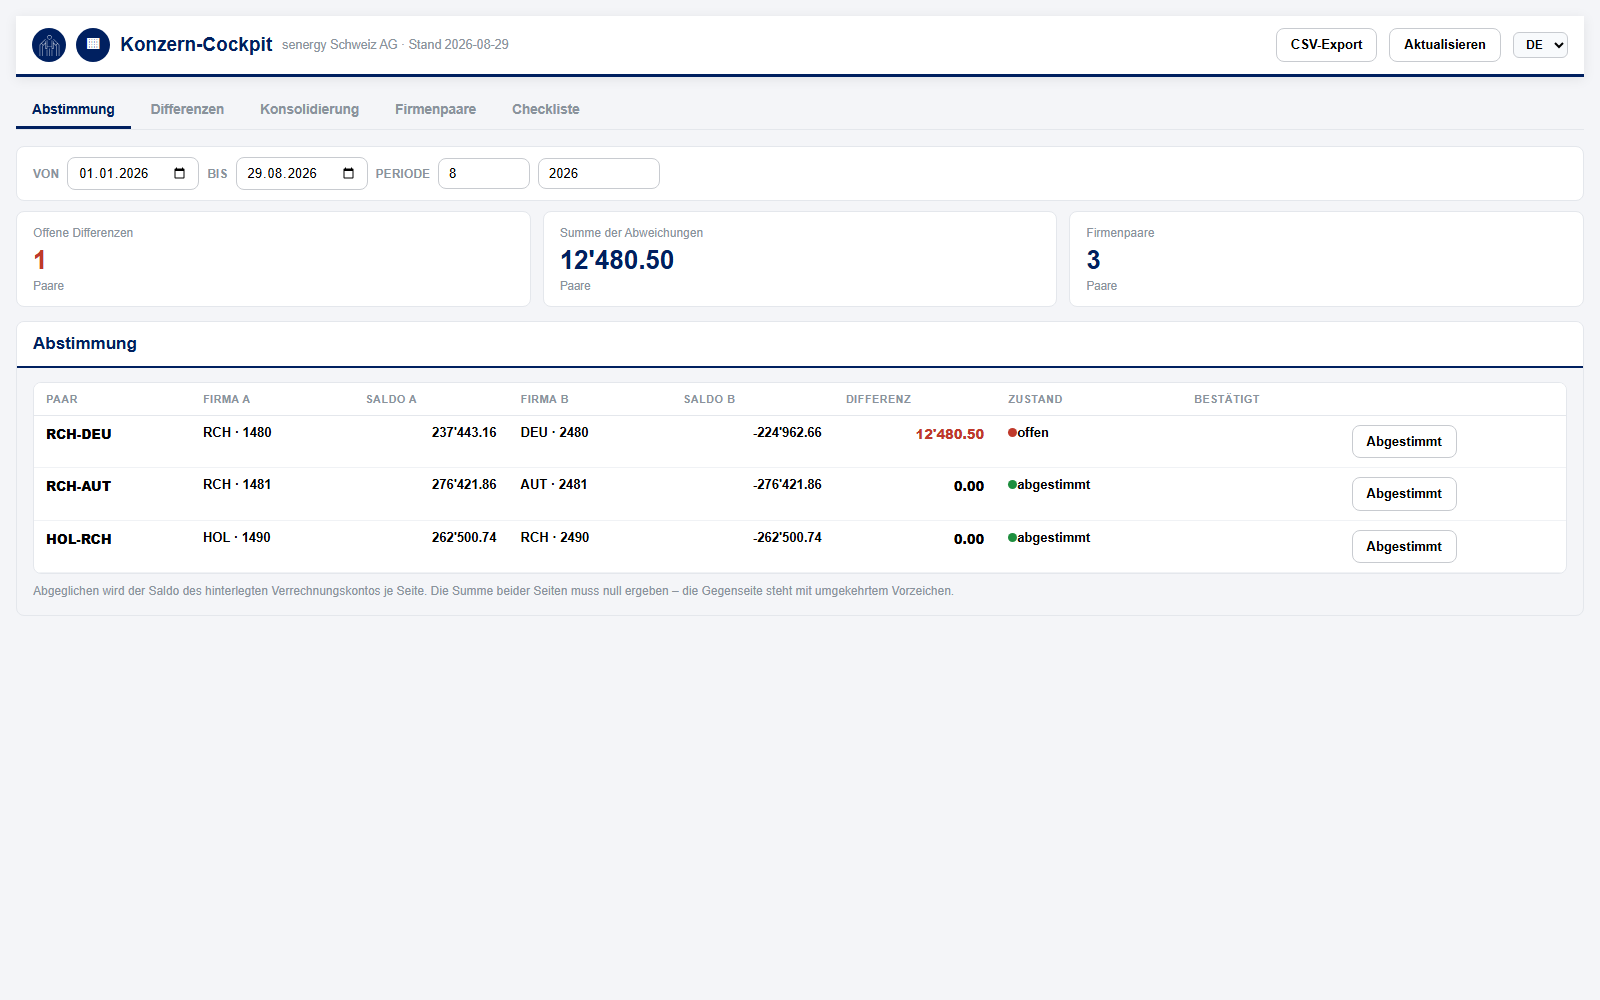Click the Firmenpaare count card

tap(1326, 259)
